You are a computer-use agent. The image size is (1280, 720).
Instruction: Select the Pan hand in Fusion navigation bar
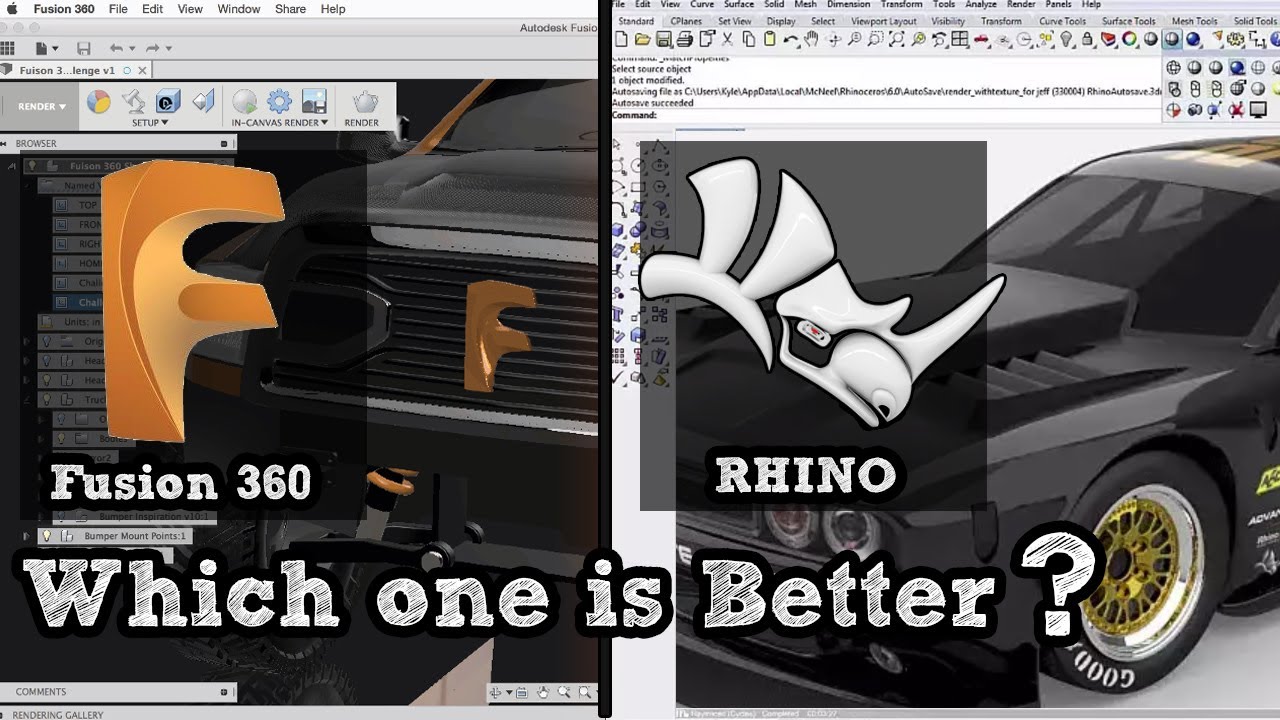tap(543, 692)
